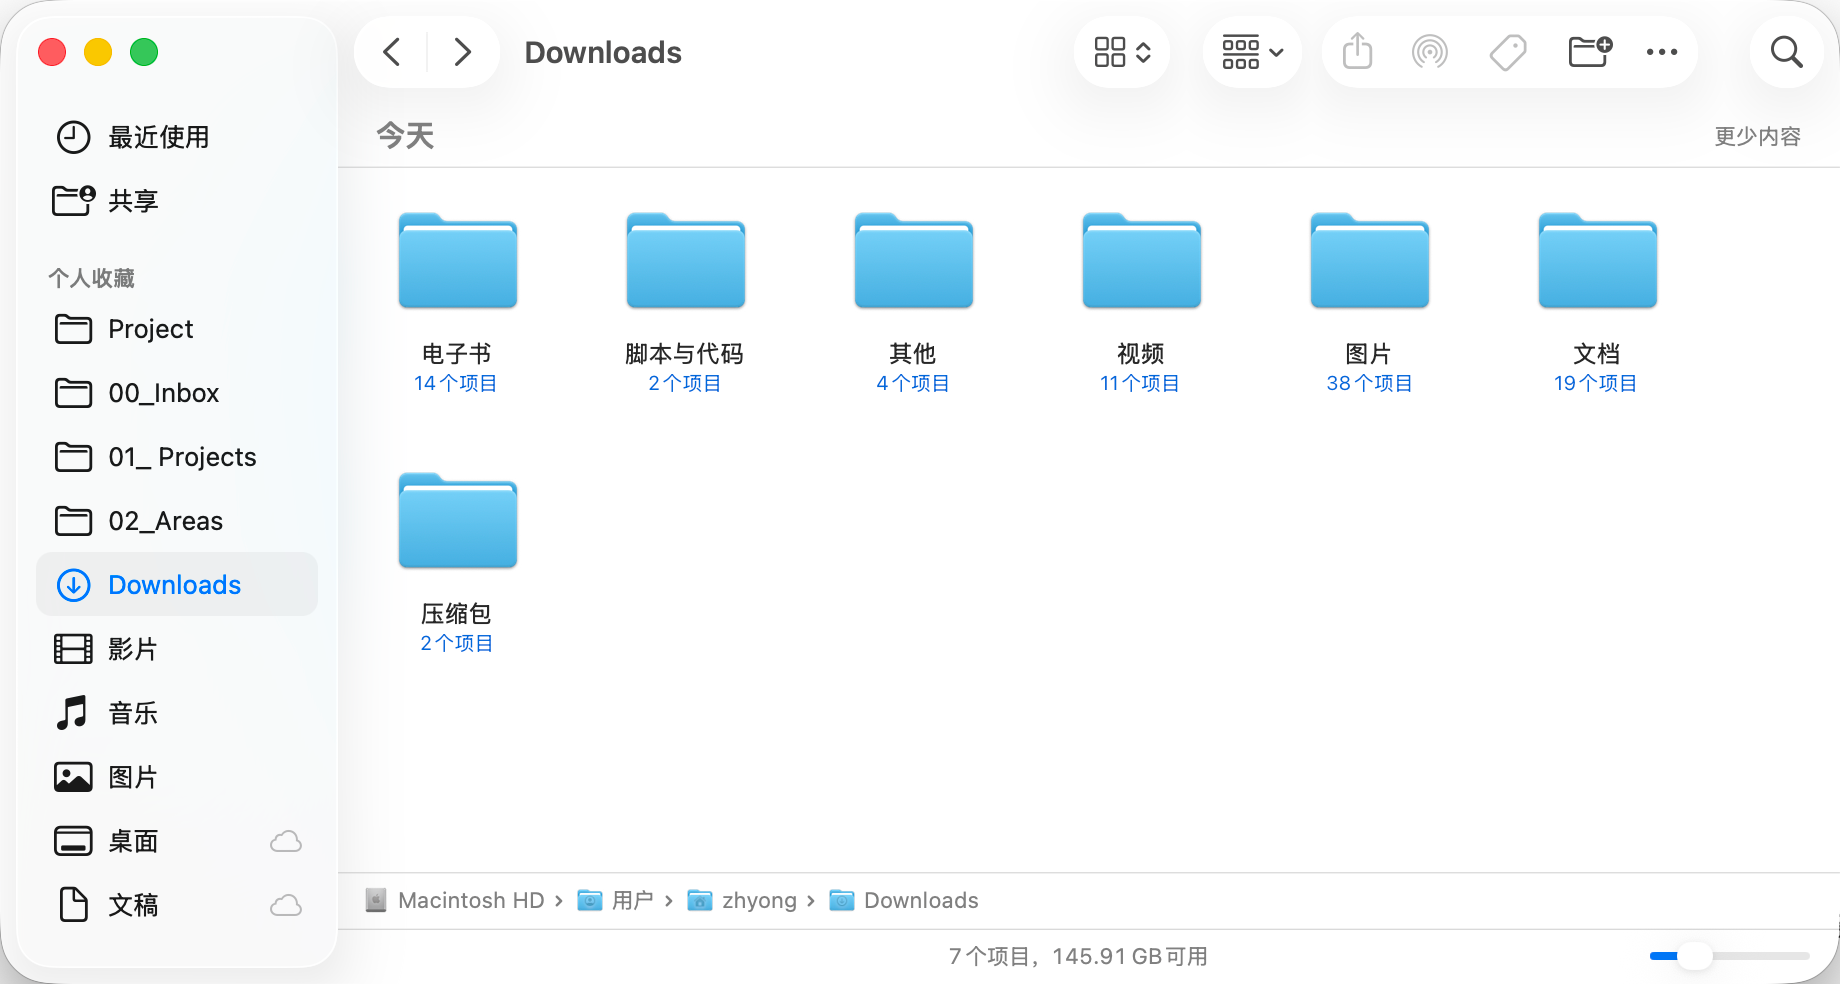Select the 电子书 folder icon
Viewport: 1840px width, 984px height.
coord(458,260)
